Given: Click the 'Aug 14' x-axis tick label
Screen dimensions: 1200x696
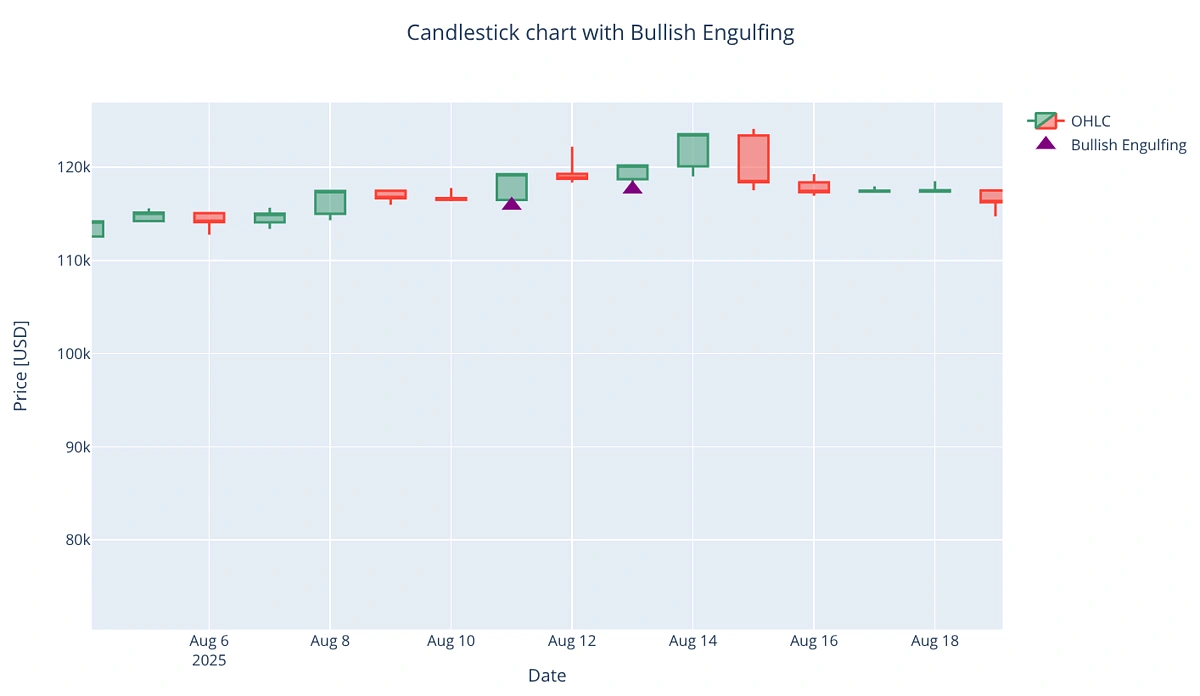Looking at the screenshot, I should [x=693, y=641].
